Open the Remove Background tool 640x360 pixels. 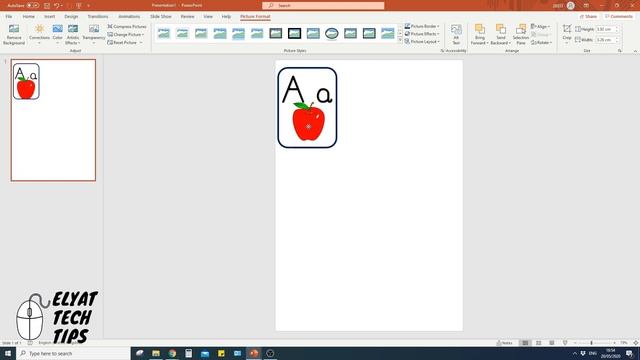(14, 35)
